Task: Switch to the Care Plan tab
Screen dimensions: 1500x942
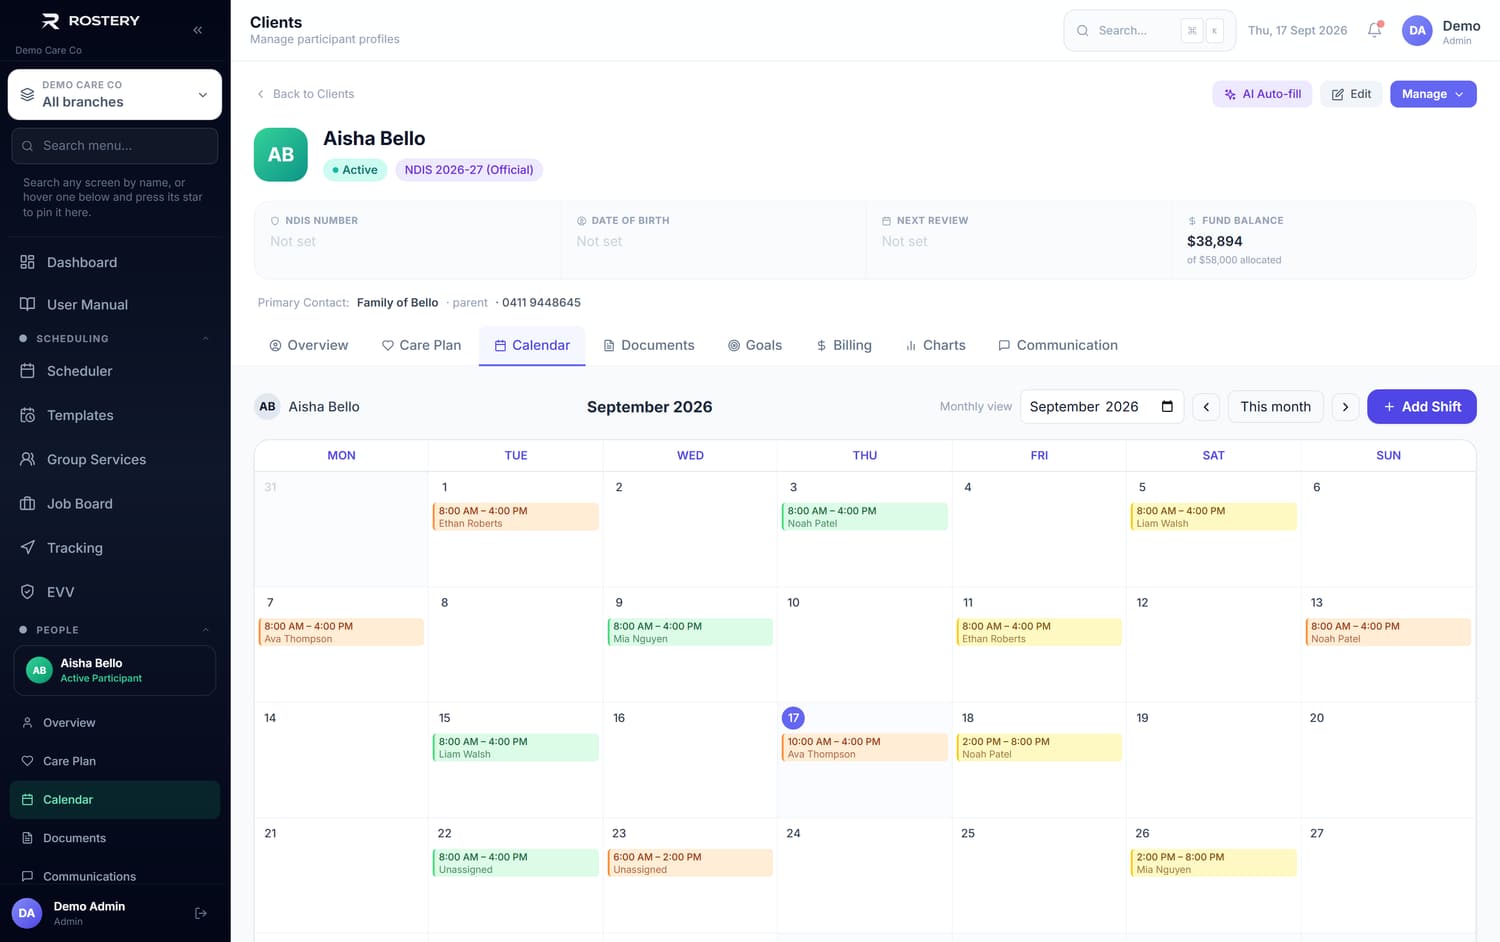Action: coord(421,345)
